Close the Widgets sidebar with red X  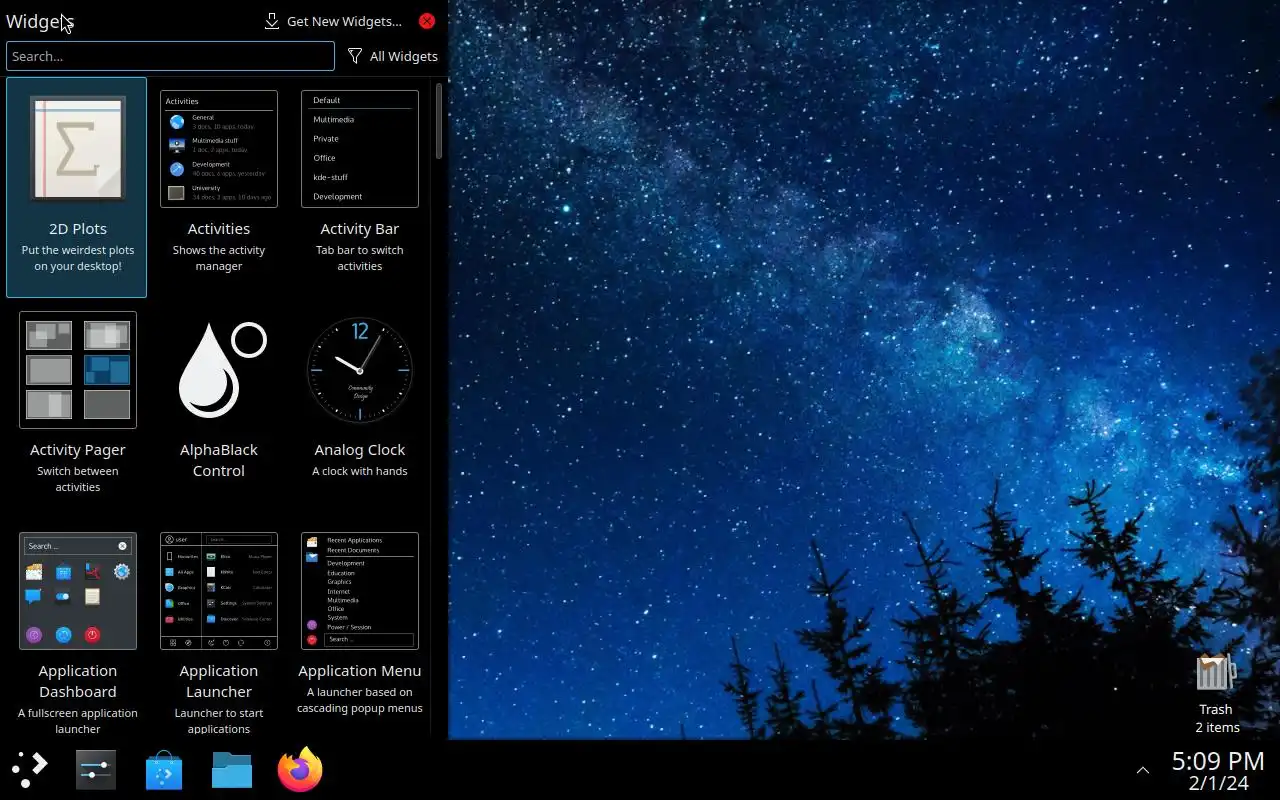click(427, 21)
